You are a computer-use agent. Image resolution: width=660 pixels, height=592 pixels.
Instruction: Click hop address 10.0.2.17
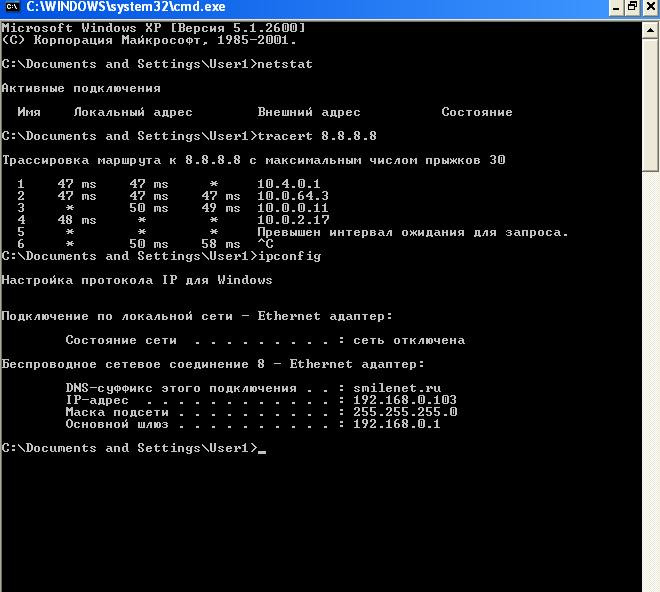(x=293, y=220)
